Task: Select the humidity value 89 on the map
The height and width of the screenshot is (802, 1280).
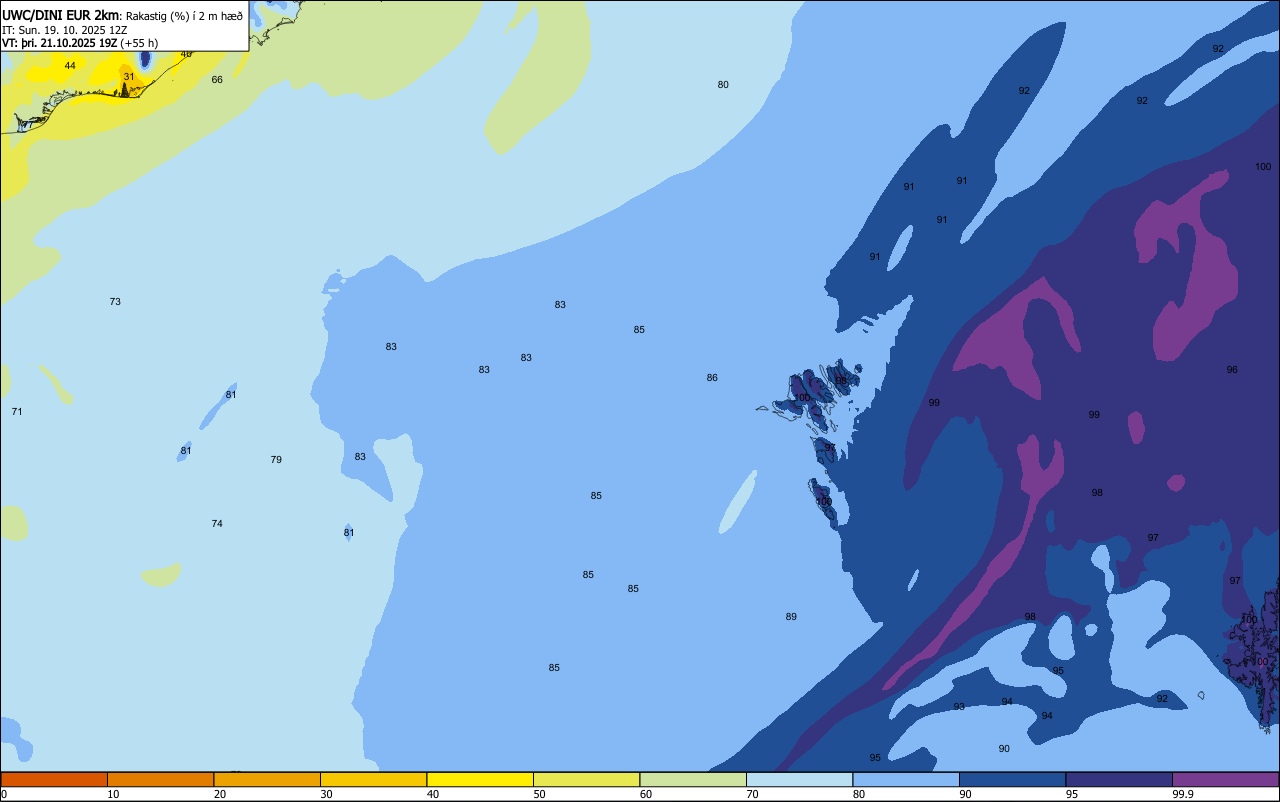Action: [x=791, y=617]
